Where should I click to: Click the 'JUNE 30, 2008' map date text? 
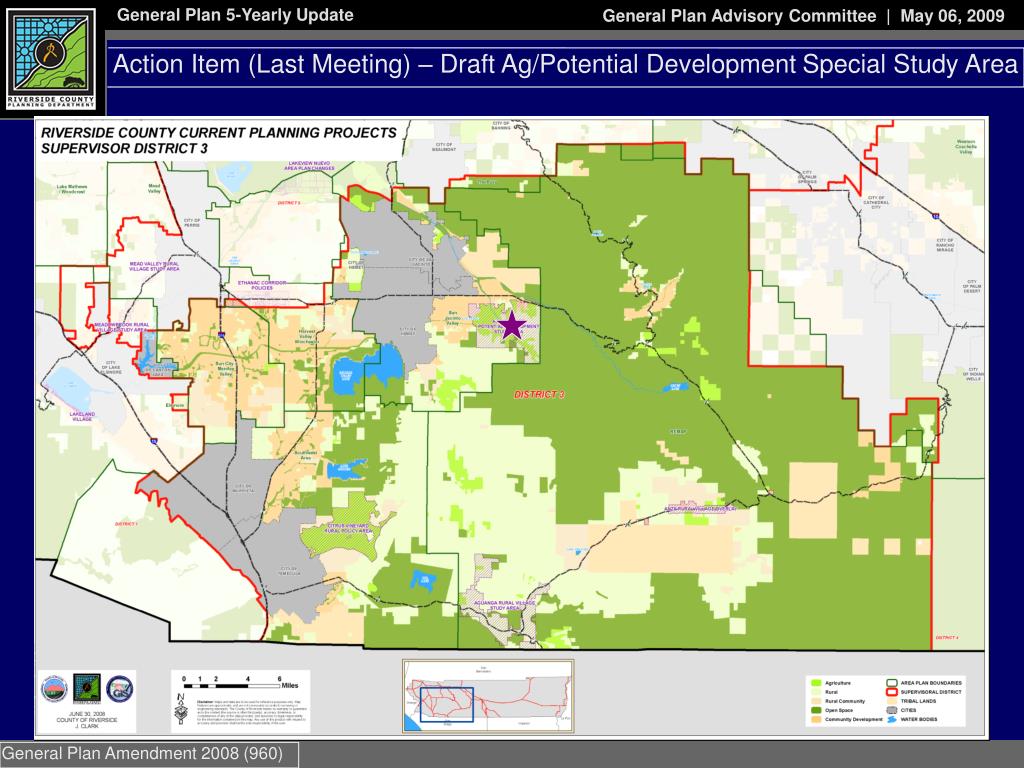pos(87,714)
